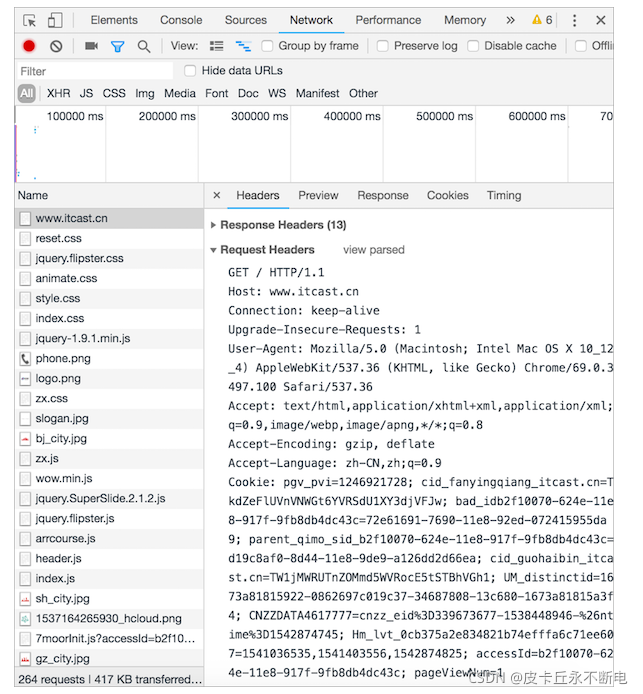
Task: Select the gz_city.jpg request icon
Action: [x=25, y=659]
